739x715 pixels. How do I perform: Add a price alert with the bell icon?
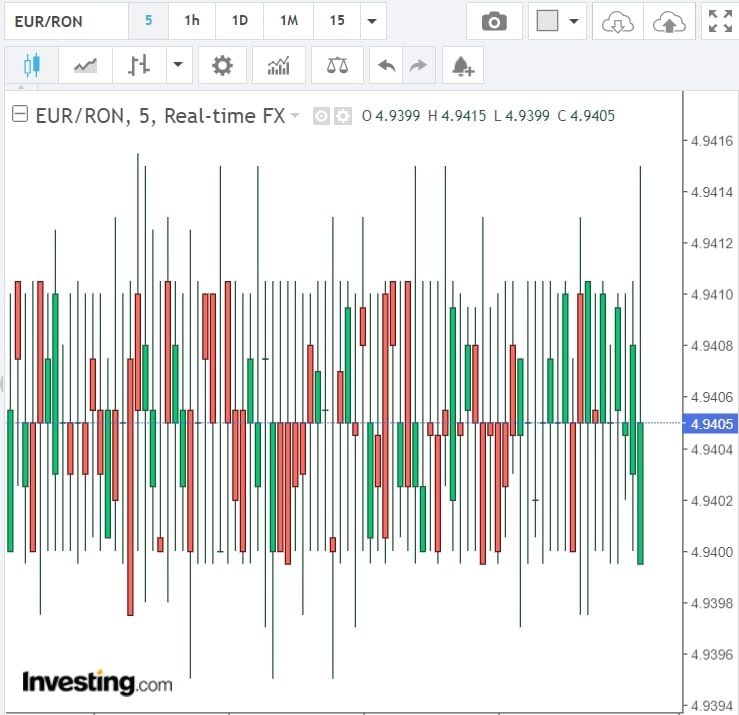pos(462,66)
